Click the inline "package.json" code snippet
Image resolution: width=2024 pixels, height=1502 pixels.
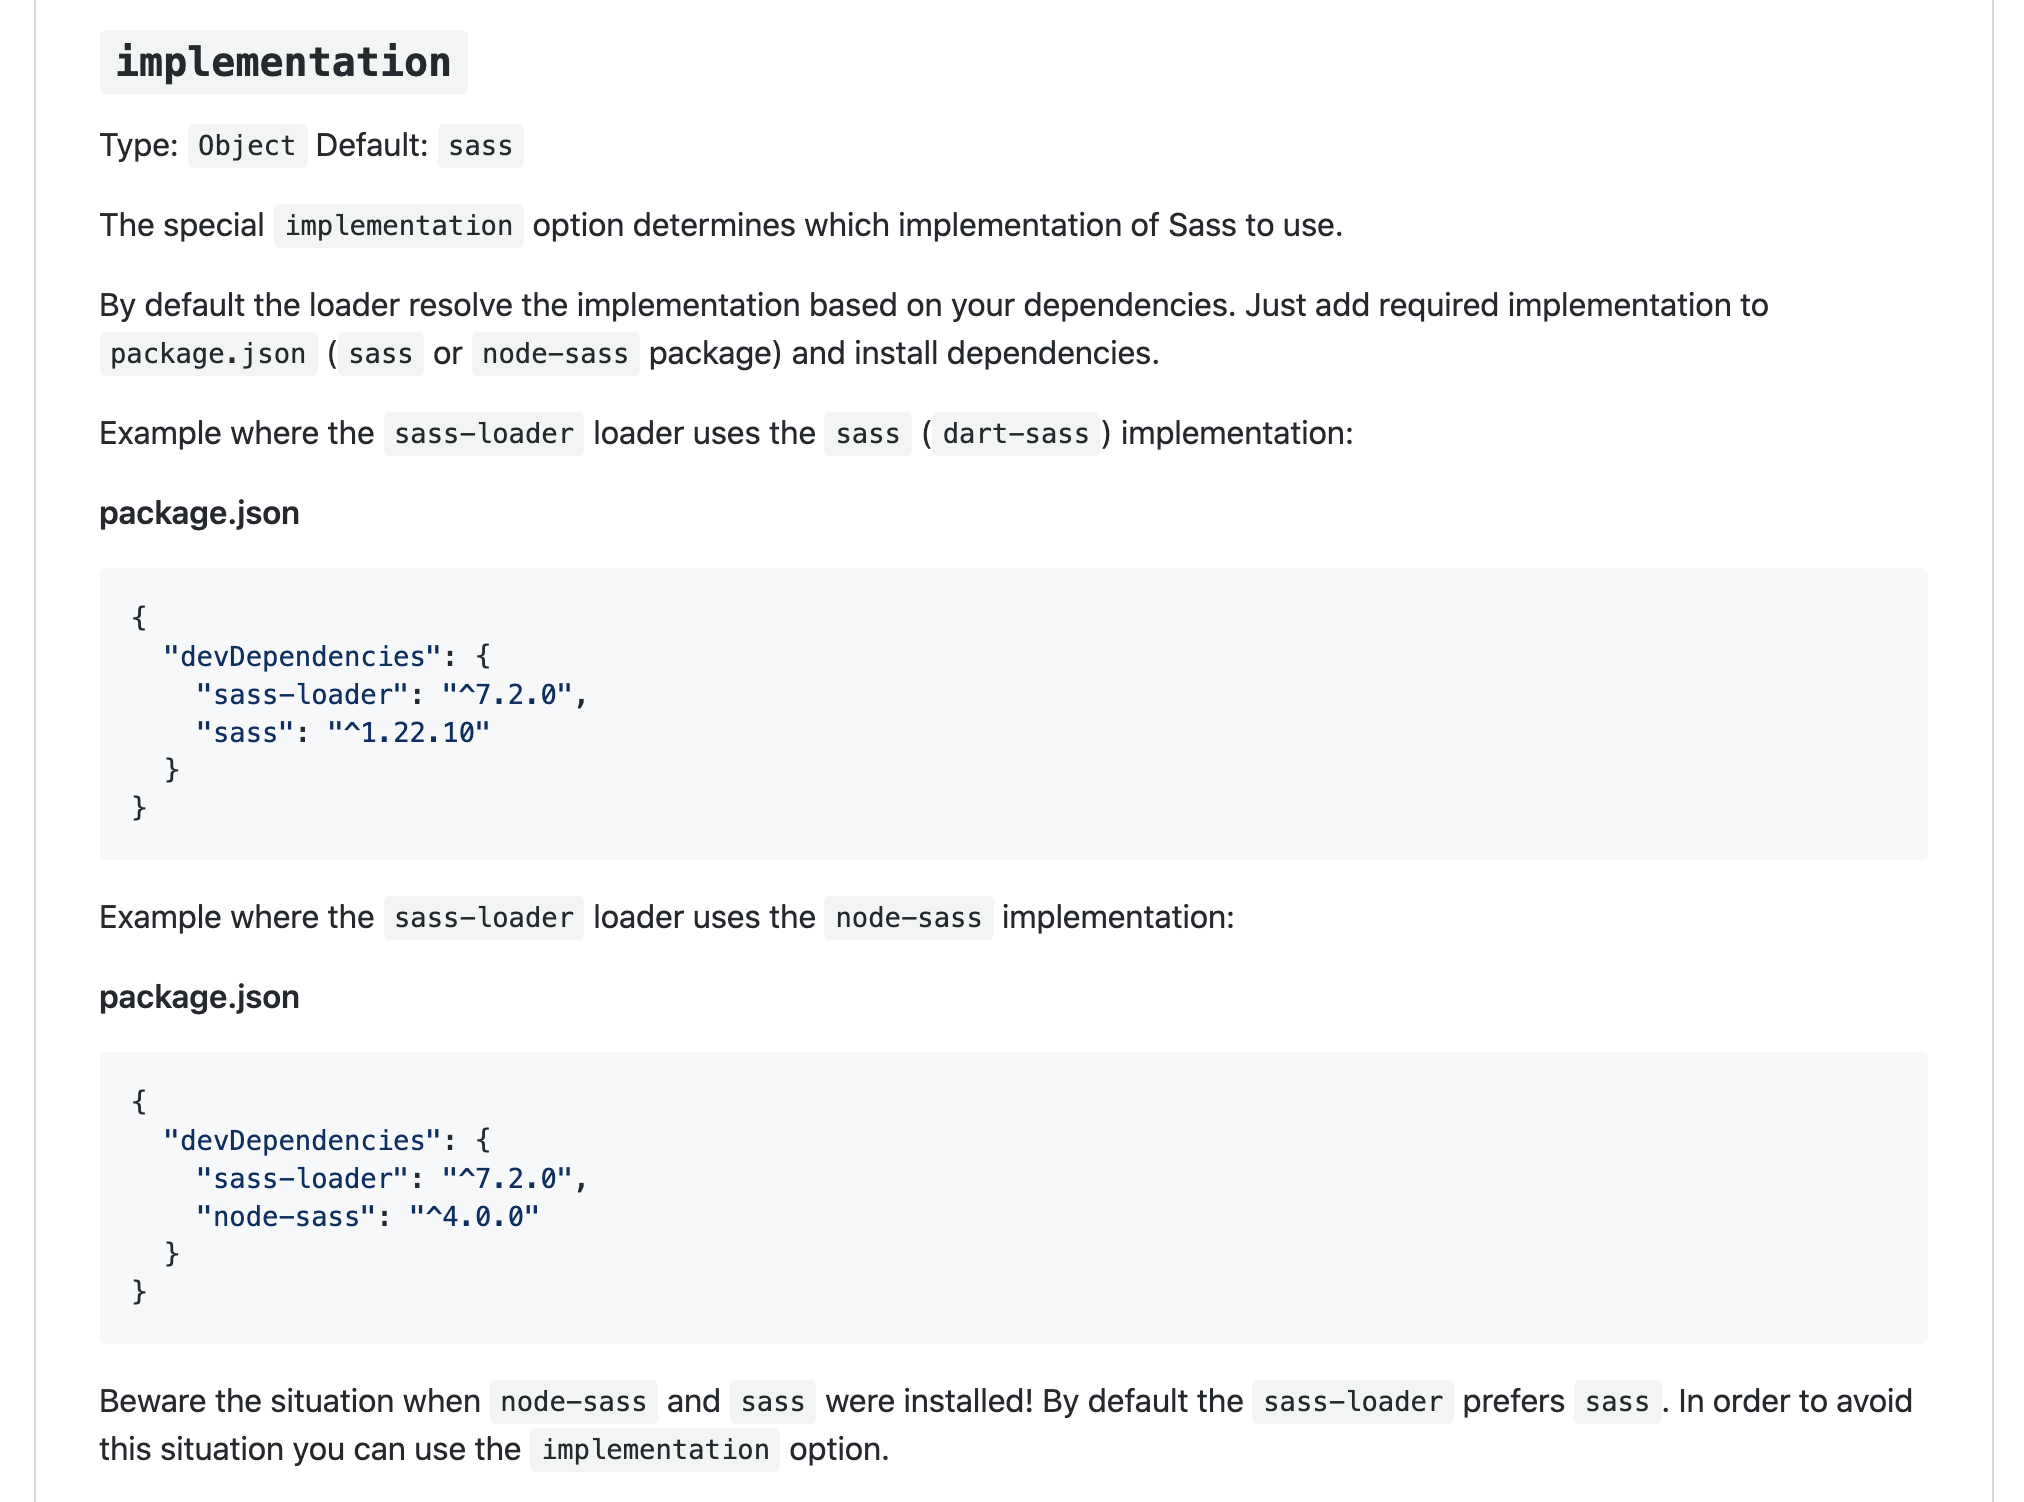tap(208, 354)
